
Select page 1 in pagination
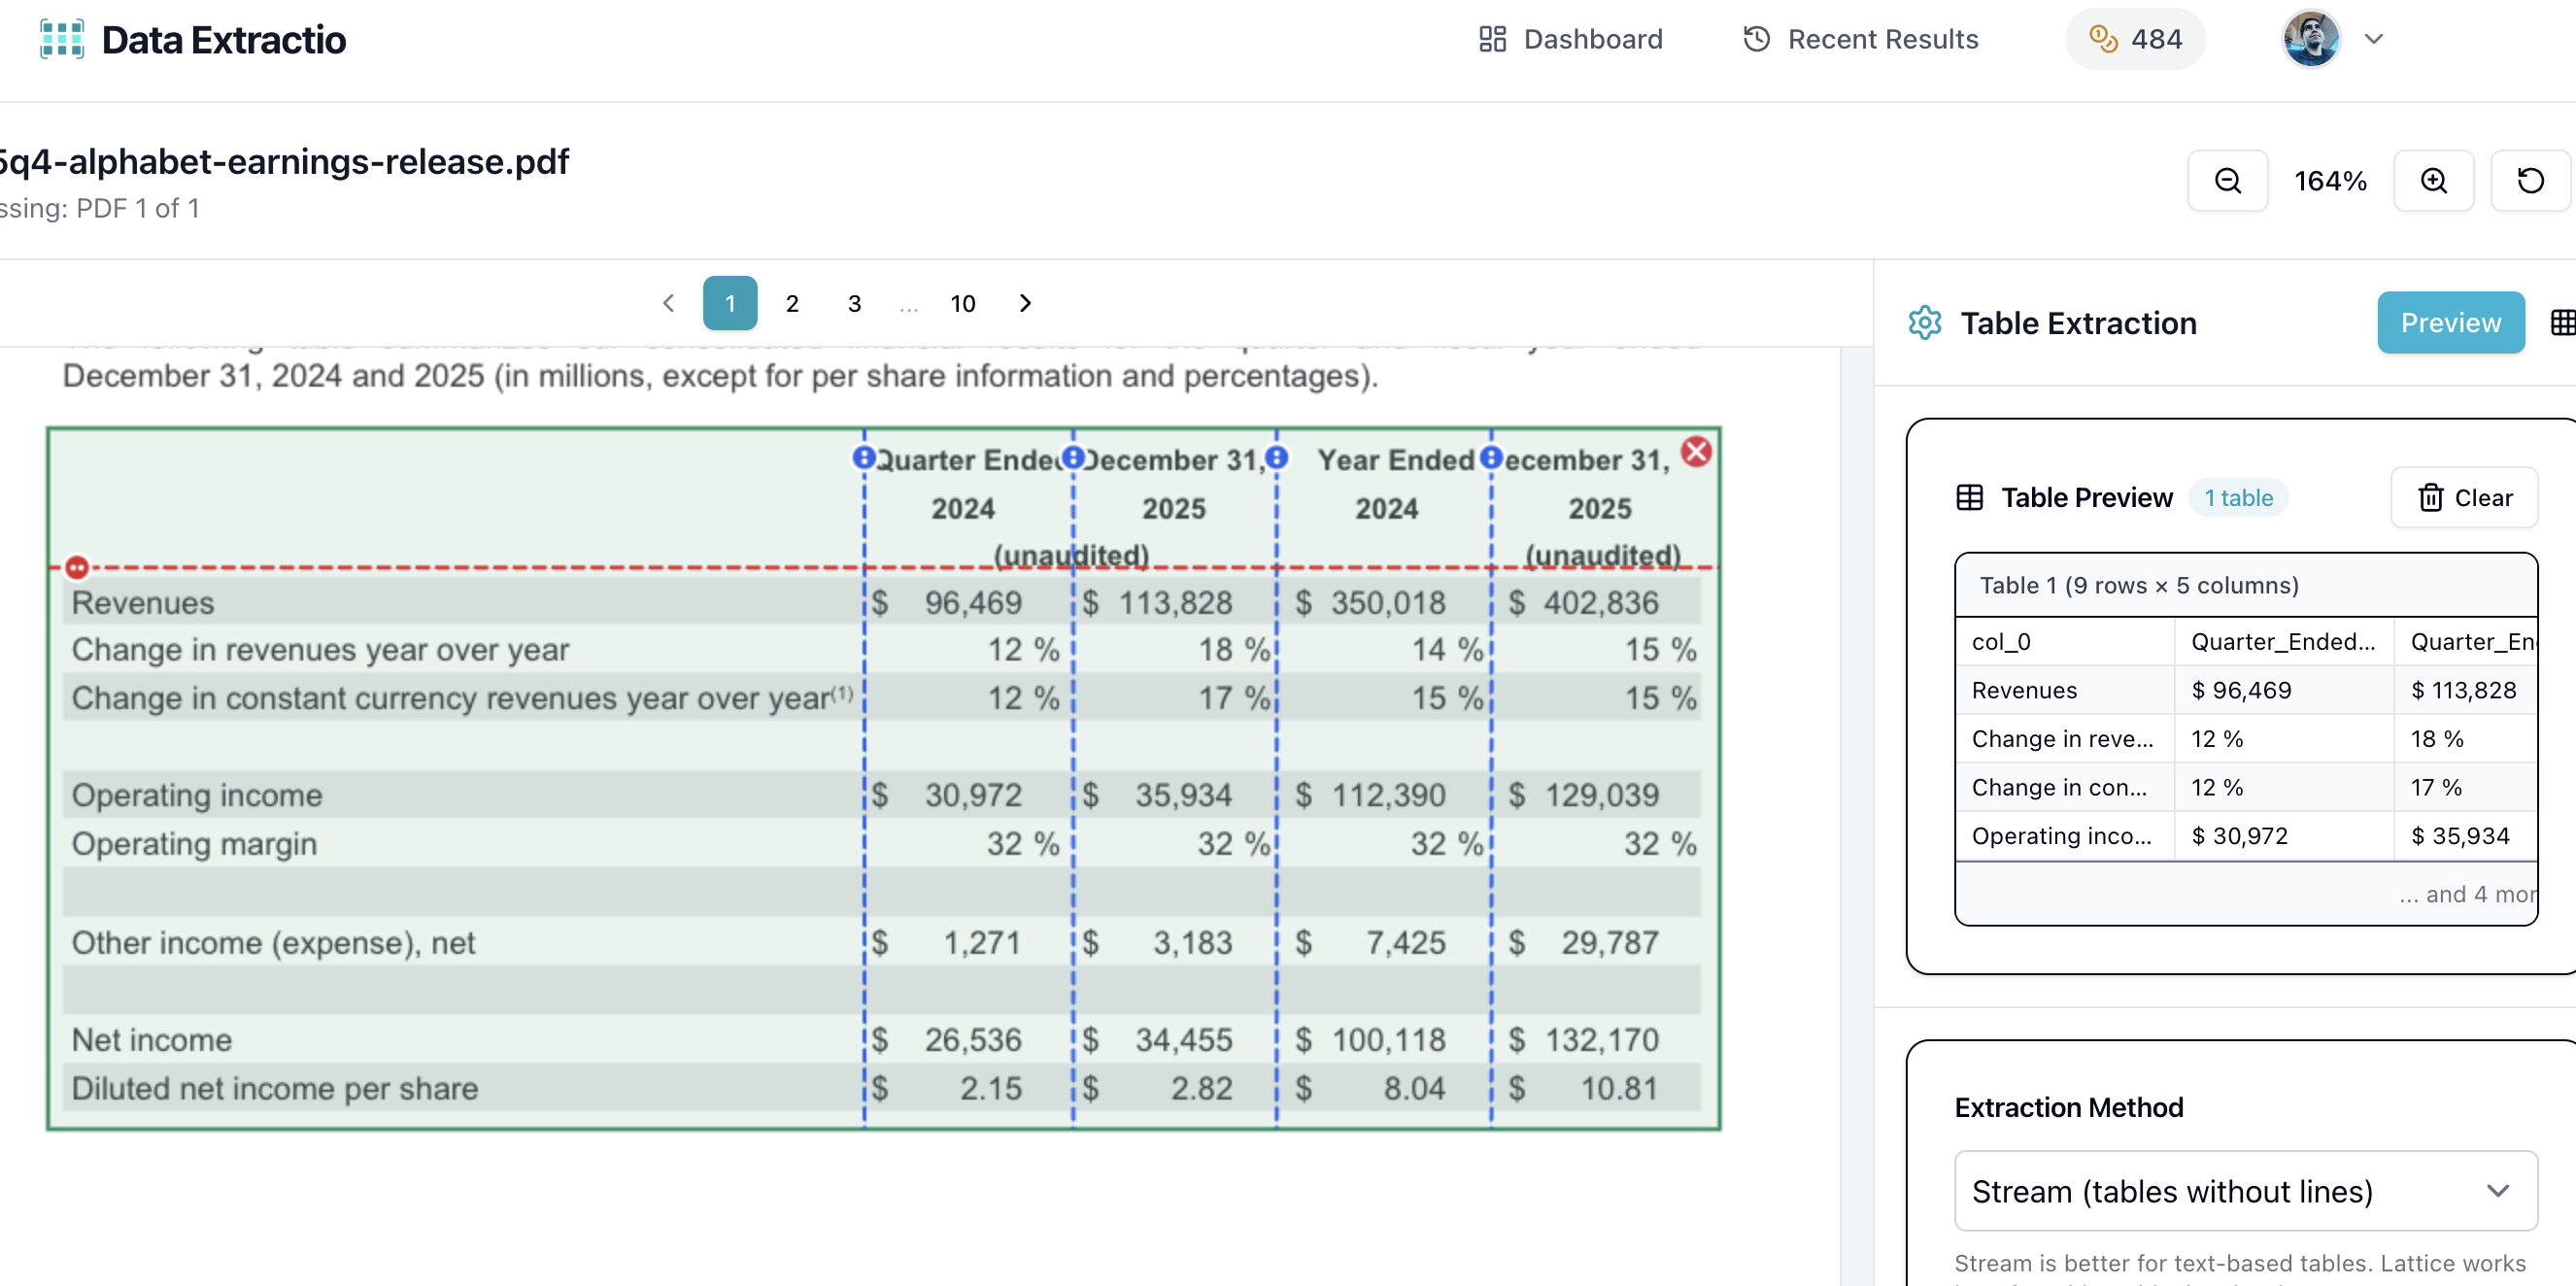click(x=730, y=303)
